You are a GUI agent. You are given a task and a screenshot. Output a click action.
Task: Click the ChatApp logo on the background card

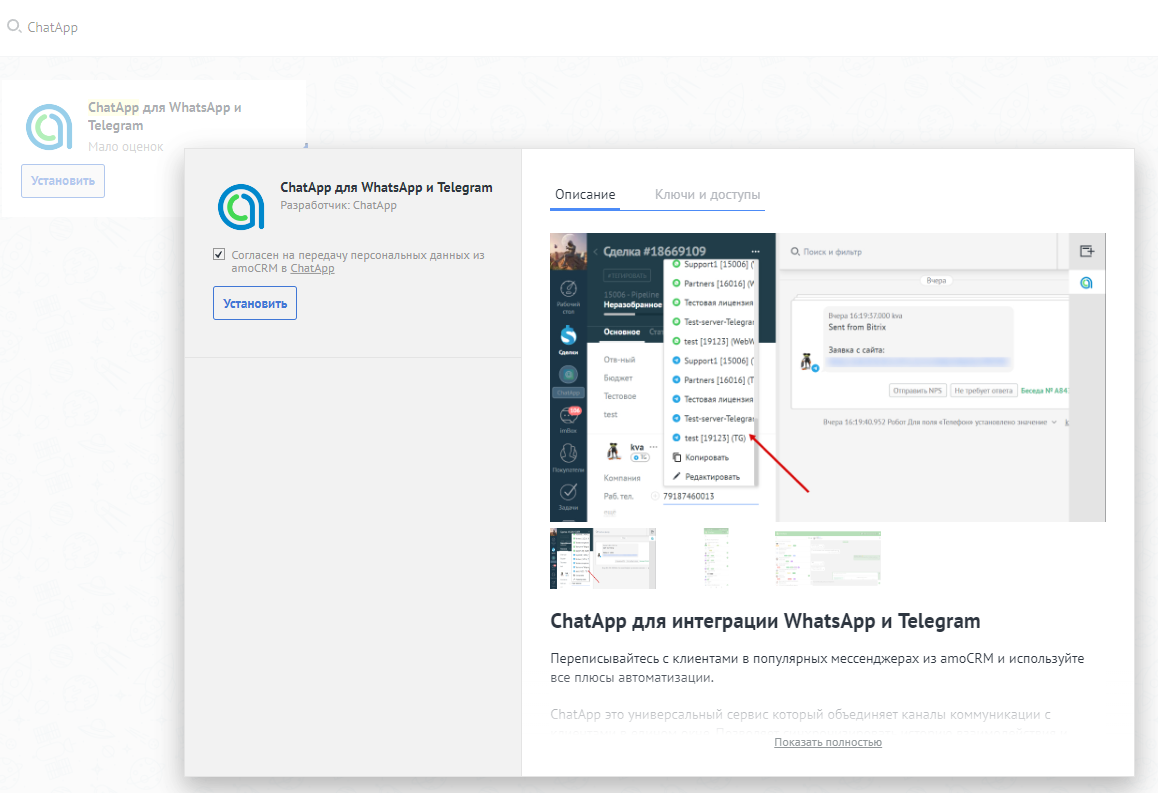click(x=49, y=126)
